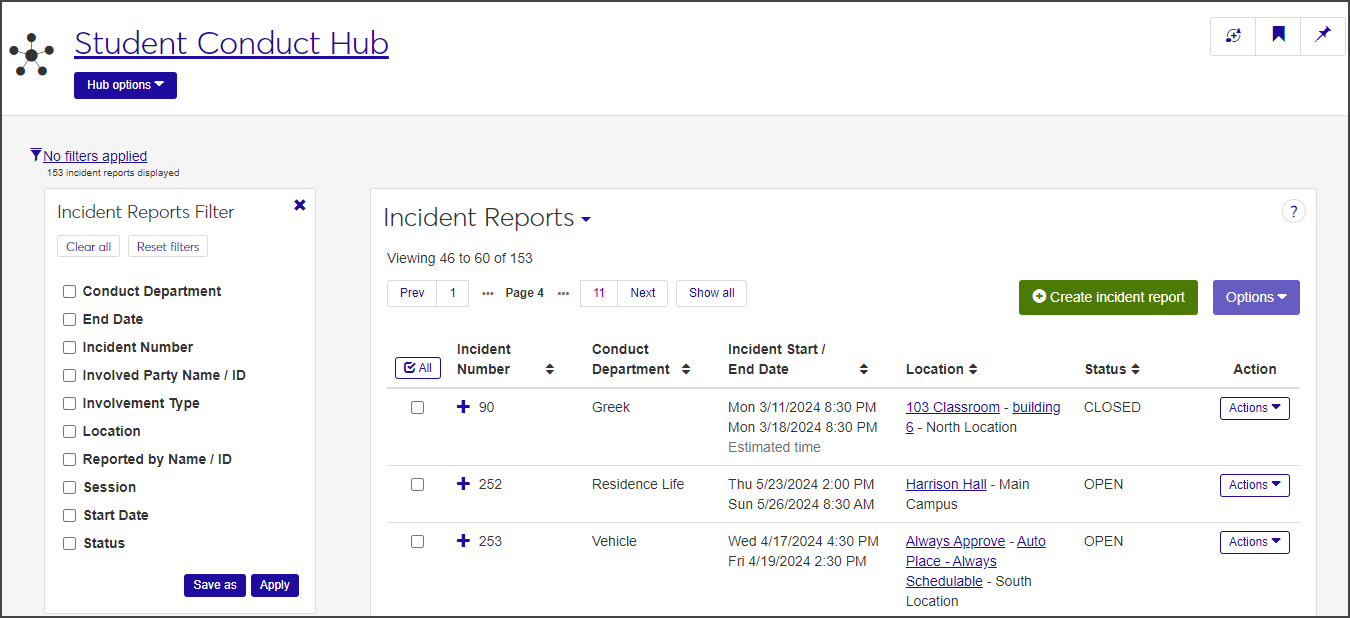
Task: Open the Hub options dropdown
Action: pos(125,85)
